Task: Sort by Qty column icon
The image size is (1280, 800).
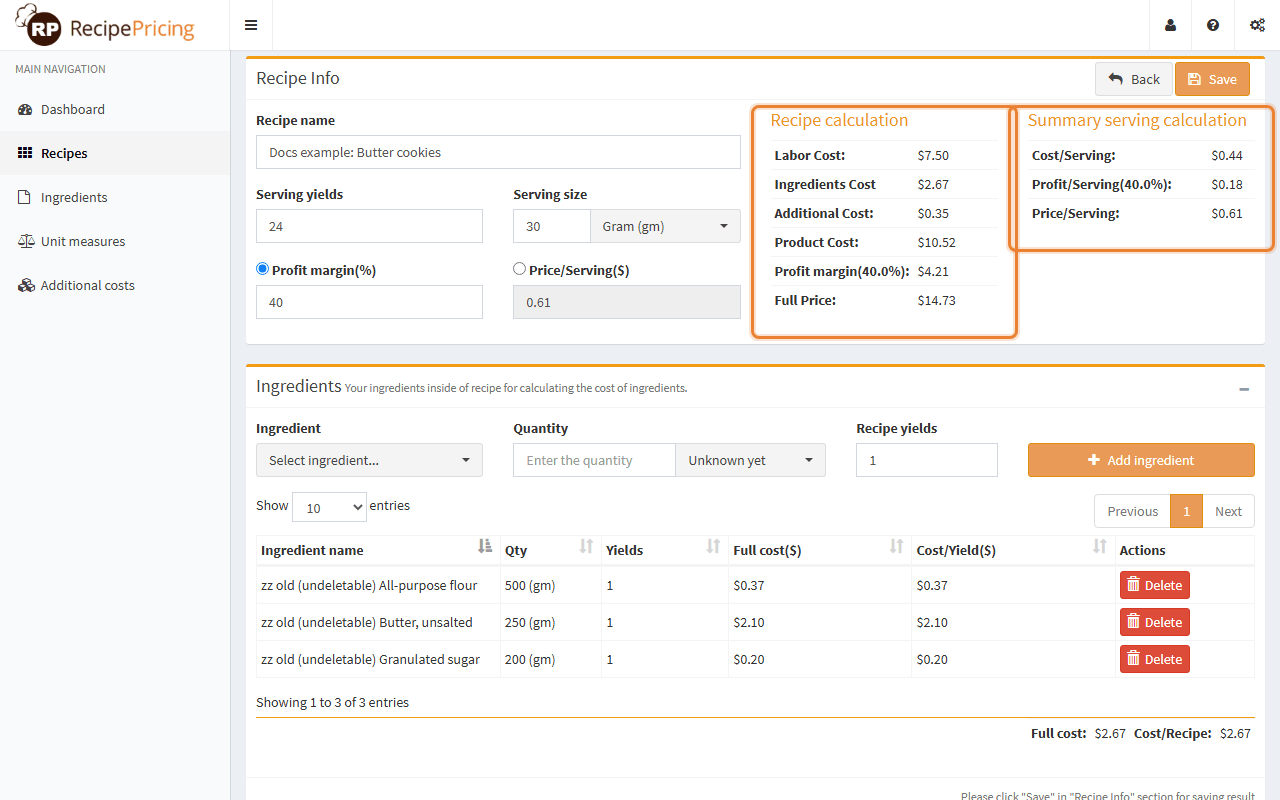Action: 587,546
